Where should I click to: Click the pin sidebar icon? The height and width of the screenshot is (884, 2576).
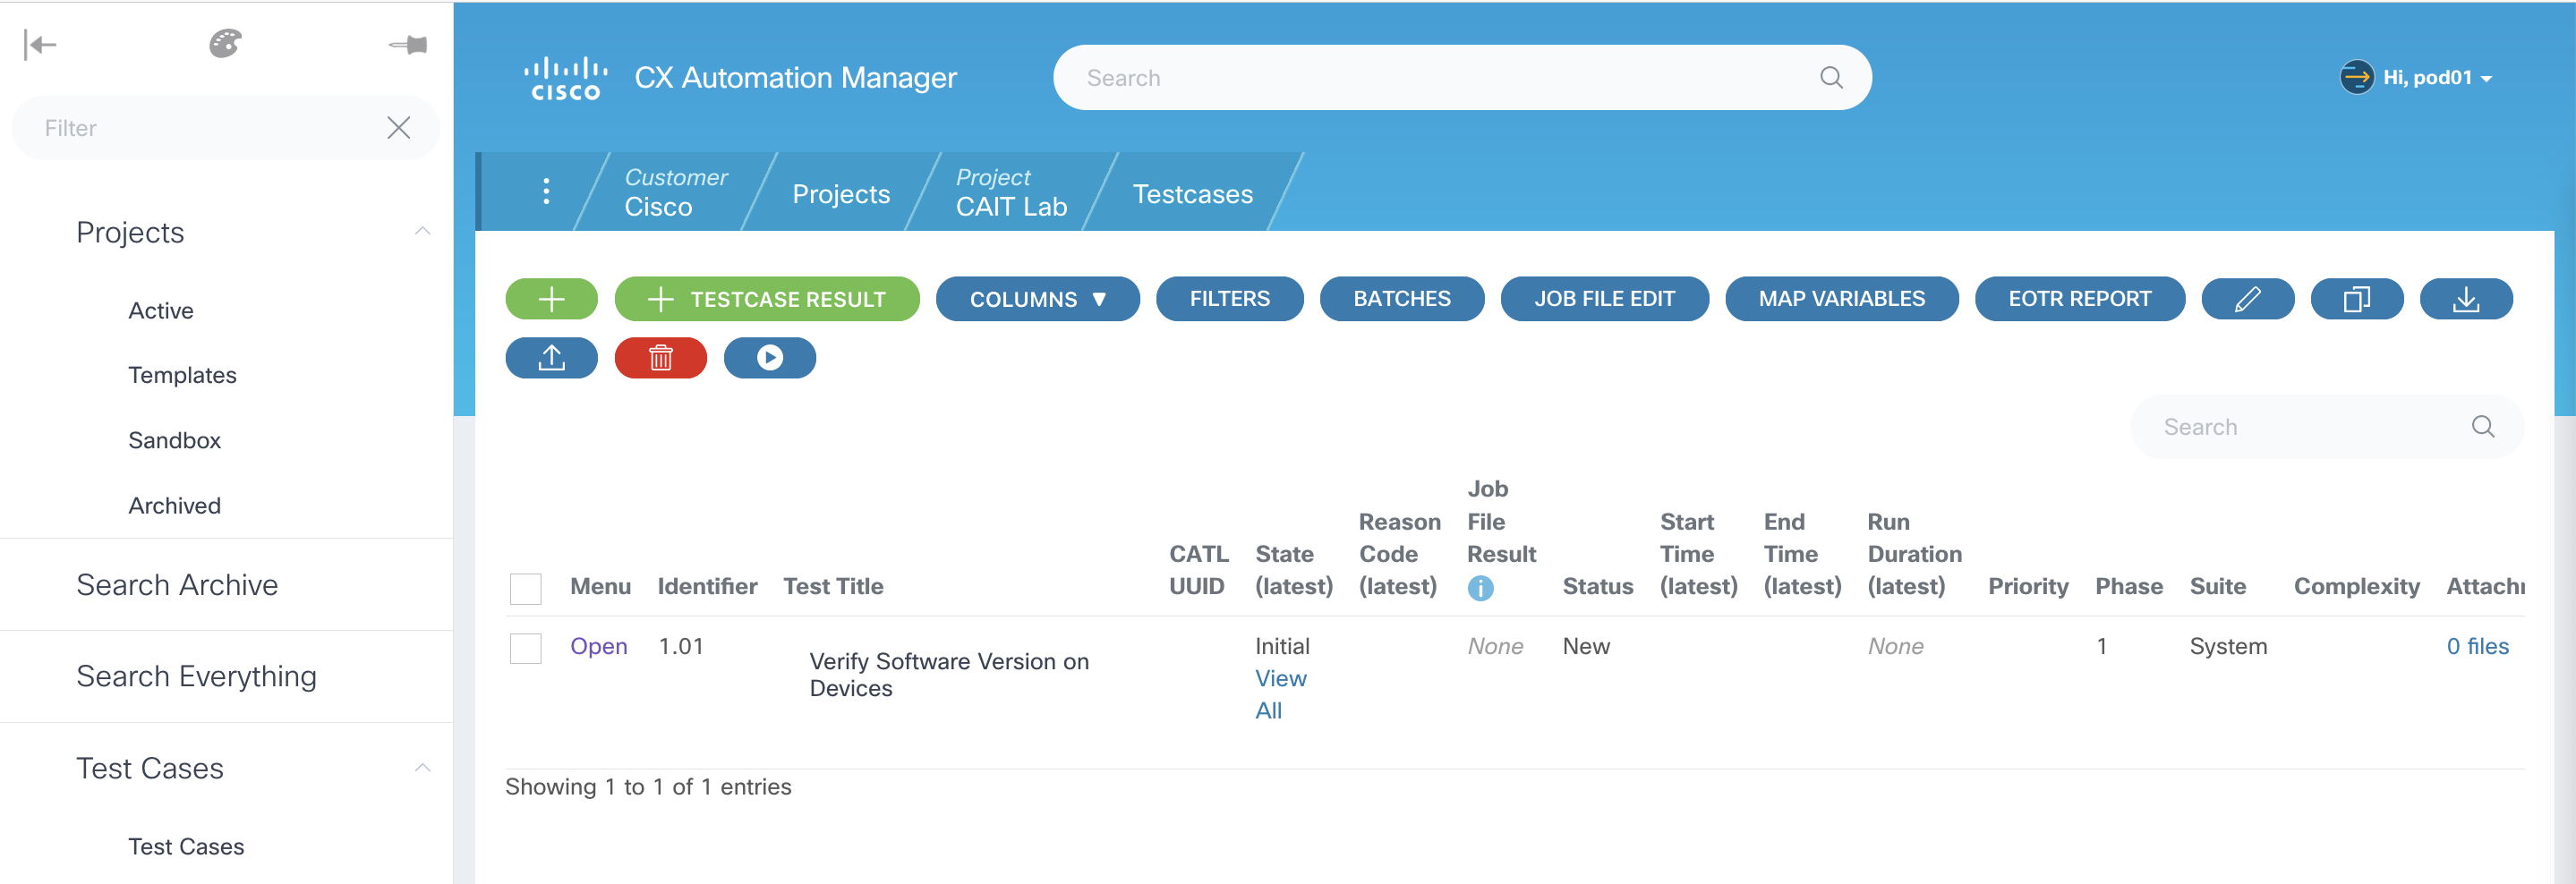click(x=408, y=44)
